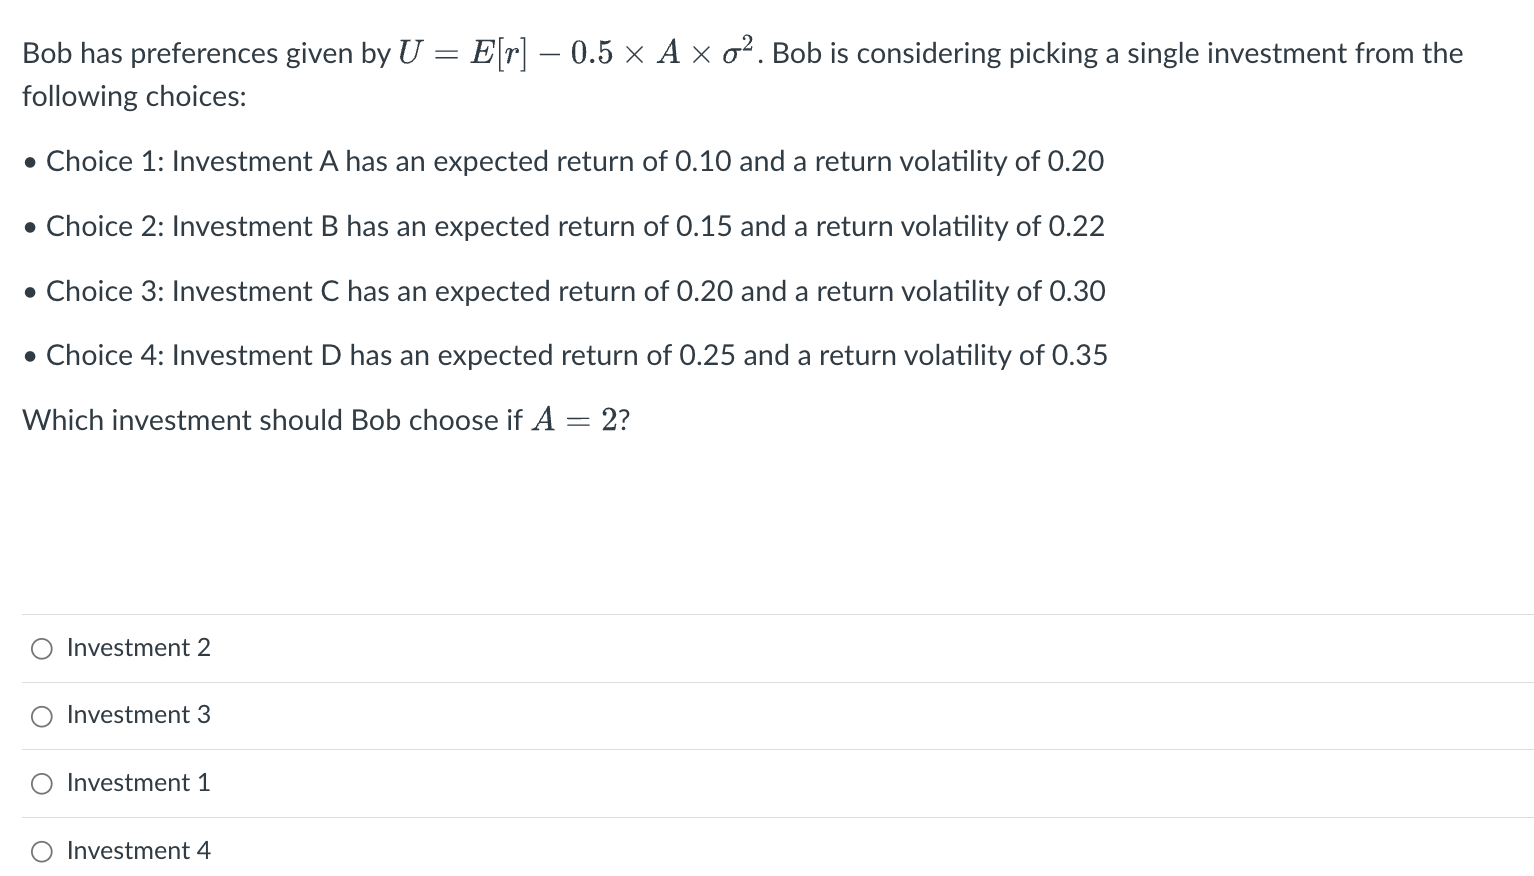Click the Choice 3 bullet point text

(576, 292)
